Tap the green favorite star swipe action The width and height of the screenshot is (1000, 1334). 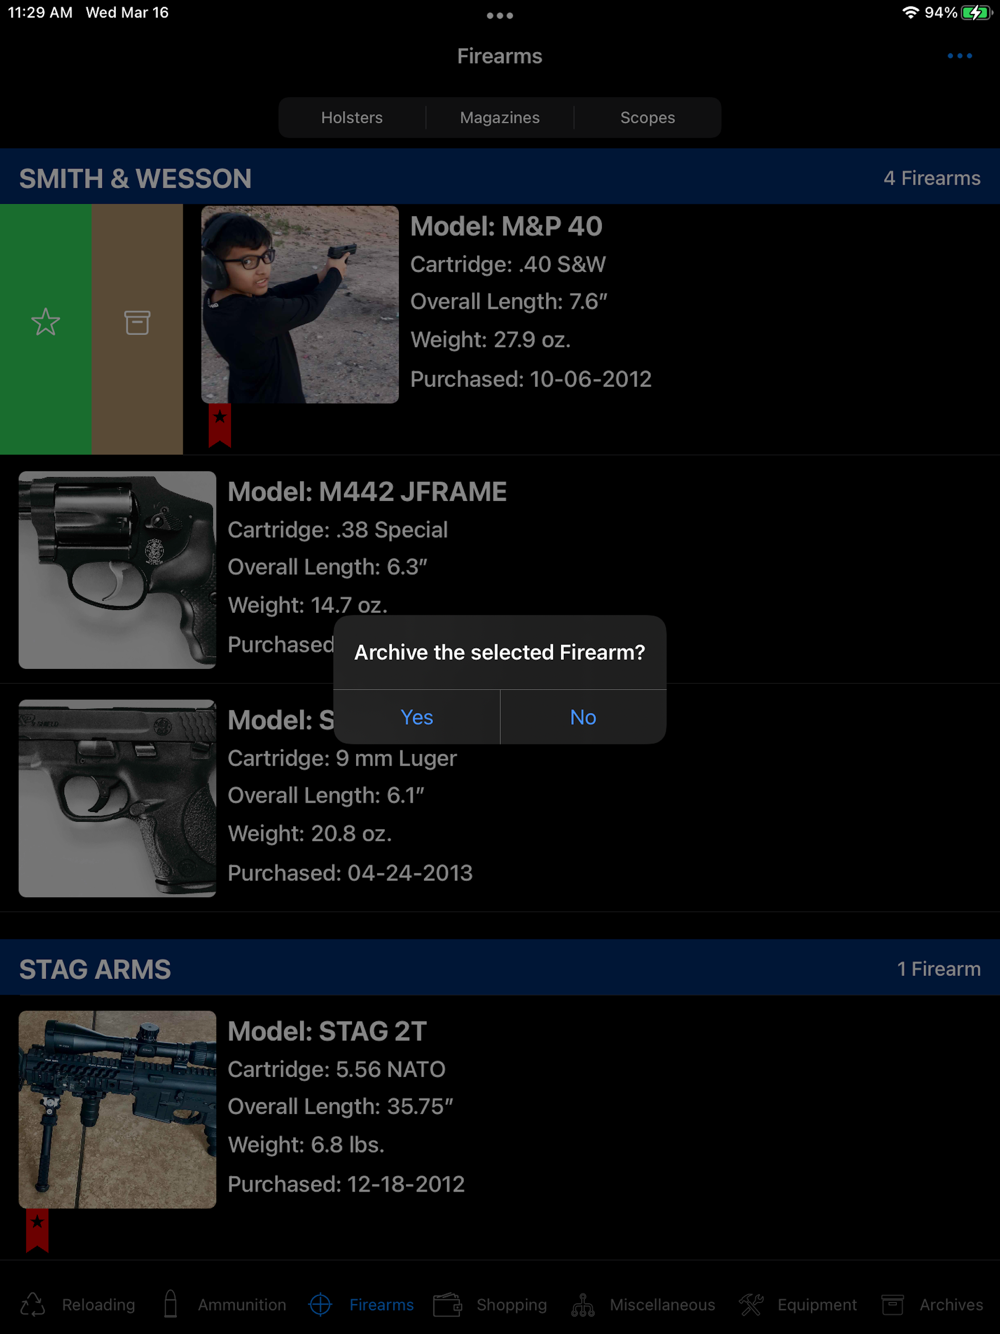46,329
